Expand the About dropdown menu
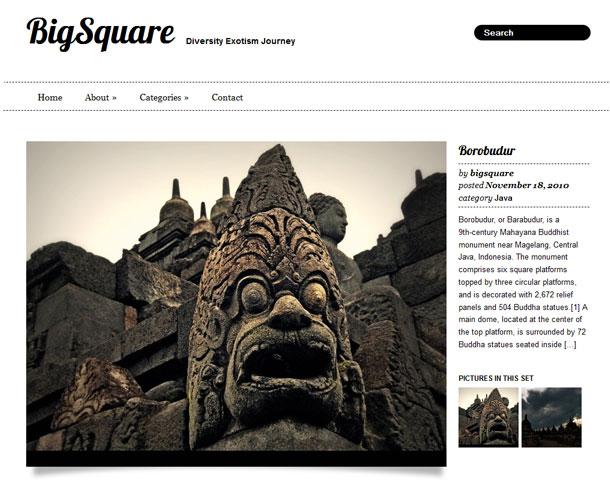The width and height of the screenshot is (610, 501). tap(100, 97)
